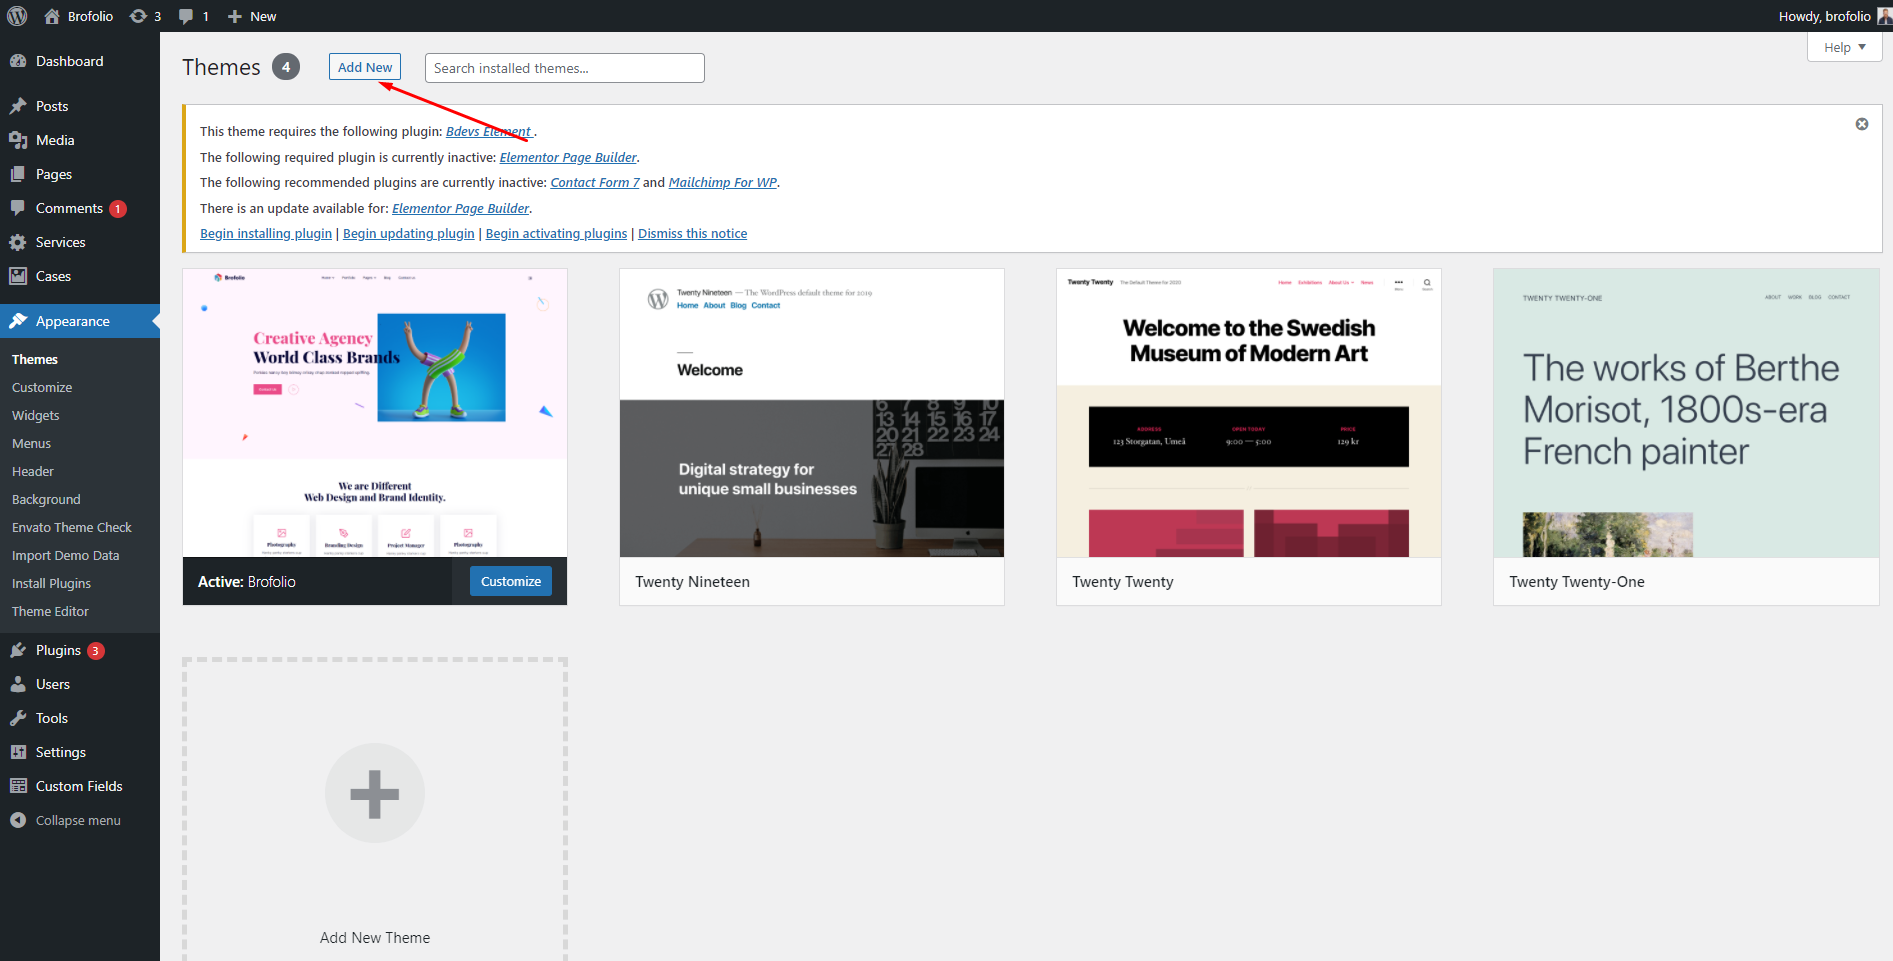Click Elementor Page Builder update available link
Screen dimensions: 1893x961
tap(461, 208)
